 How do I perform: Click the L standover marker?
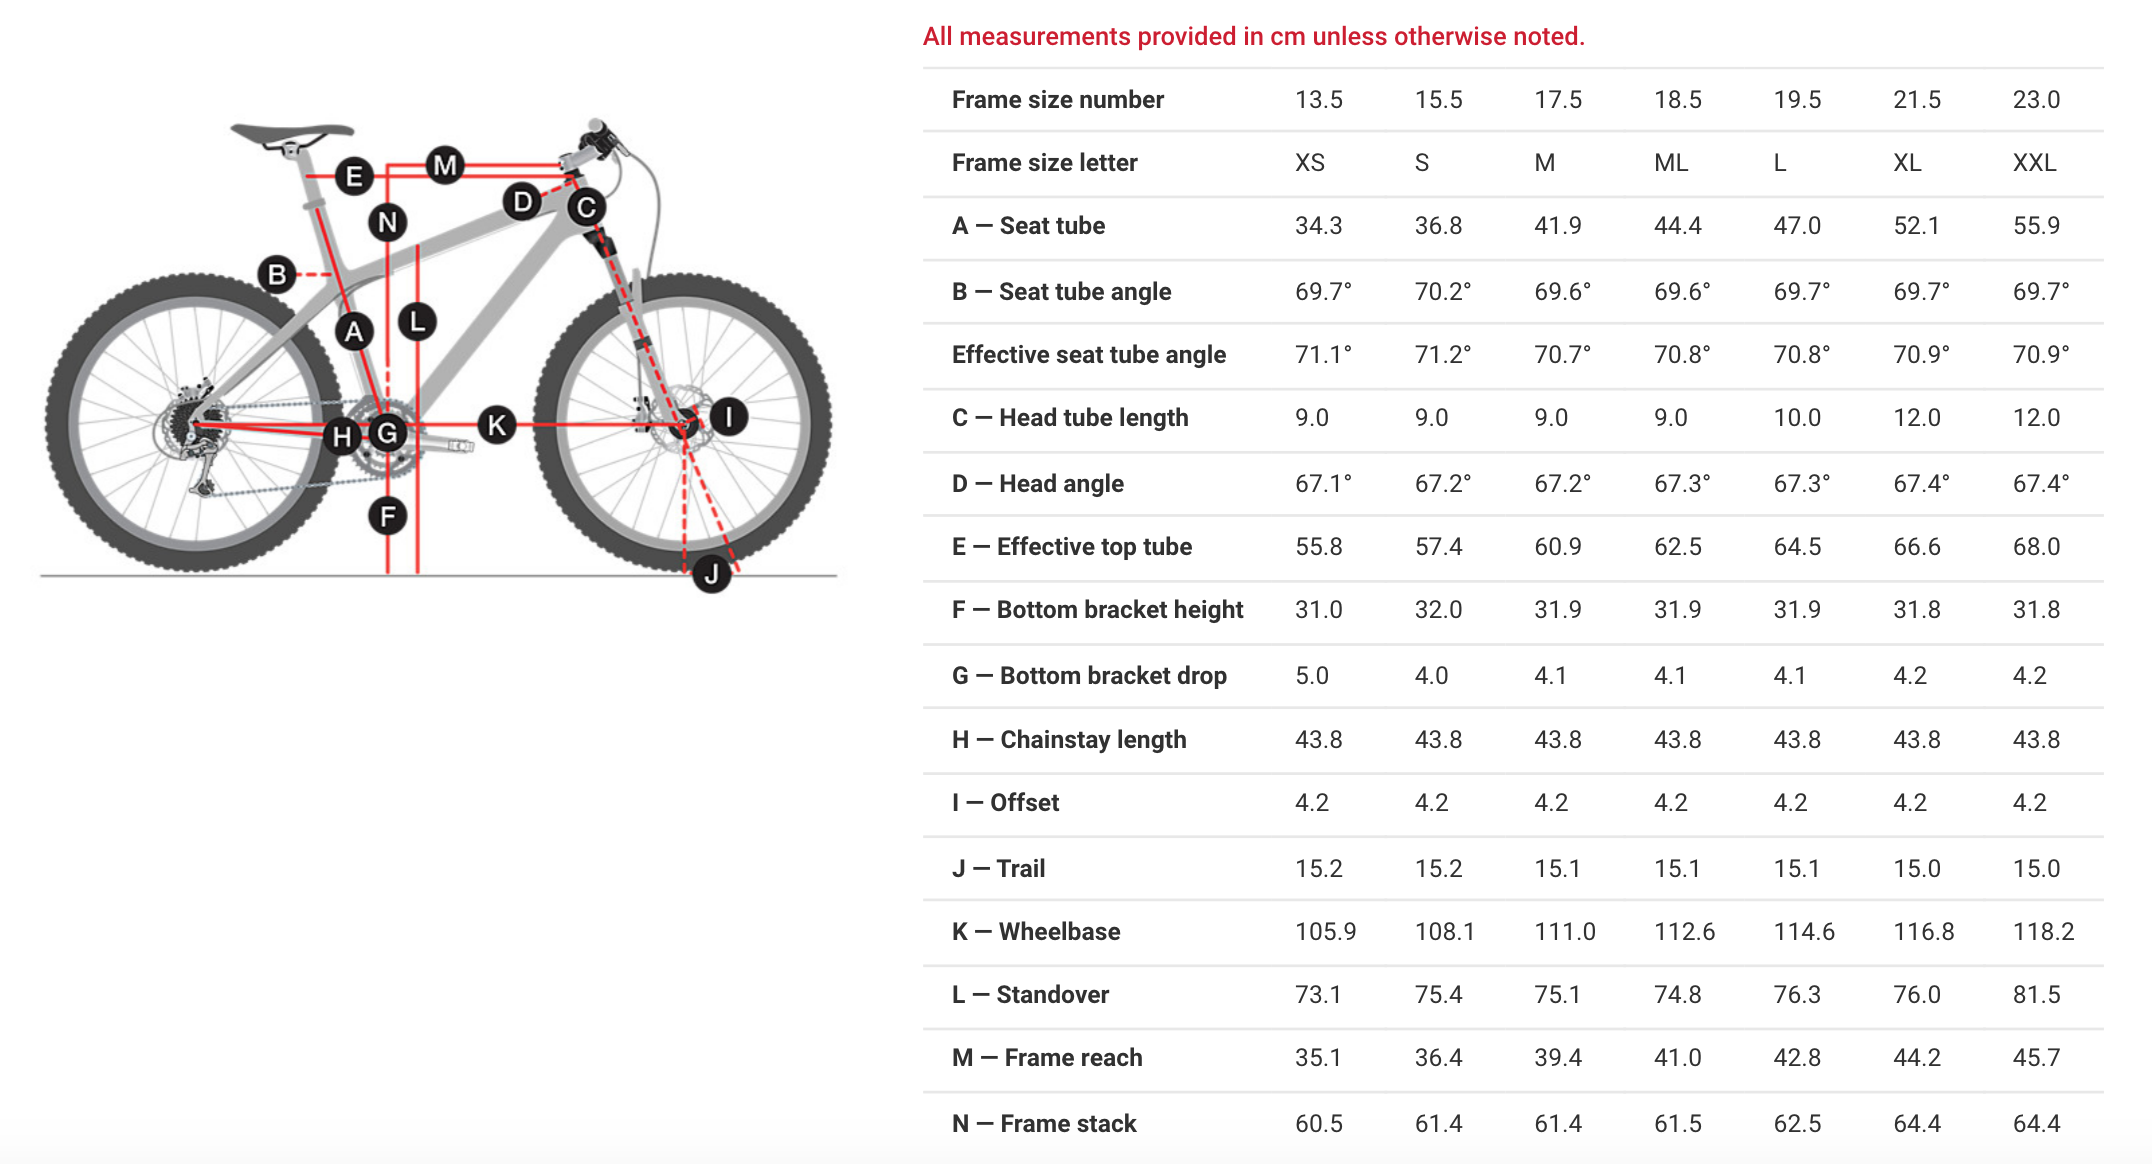click(x=417, y=321)
